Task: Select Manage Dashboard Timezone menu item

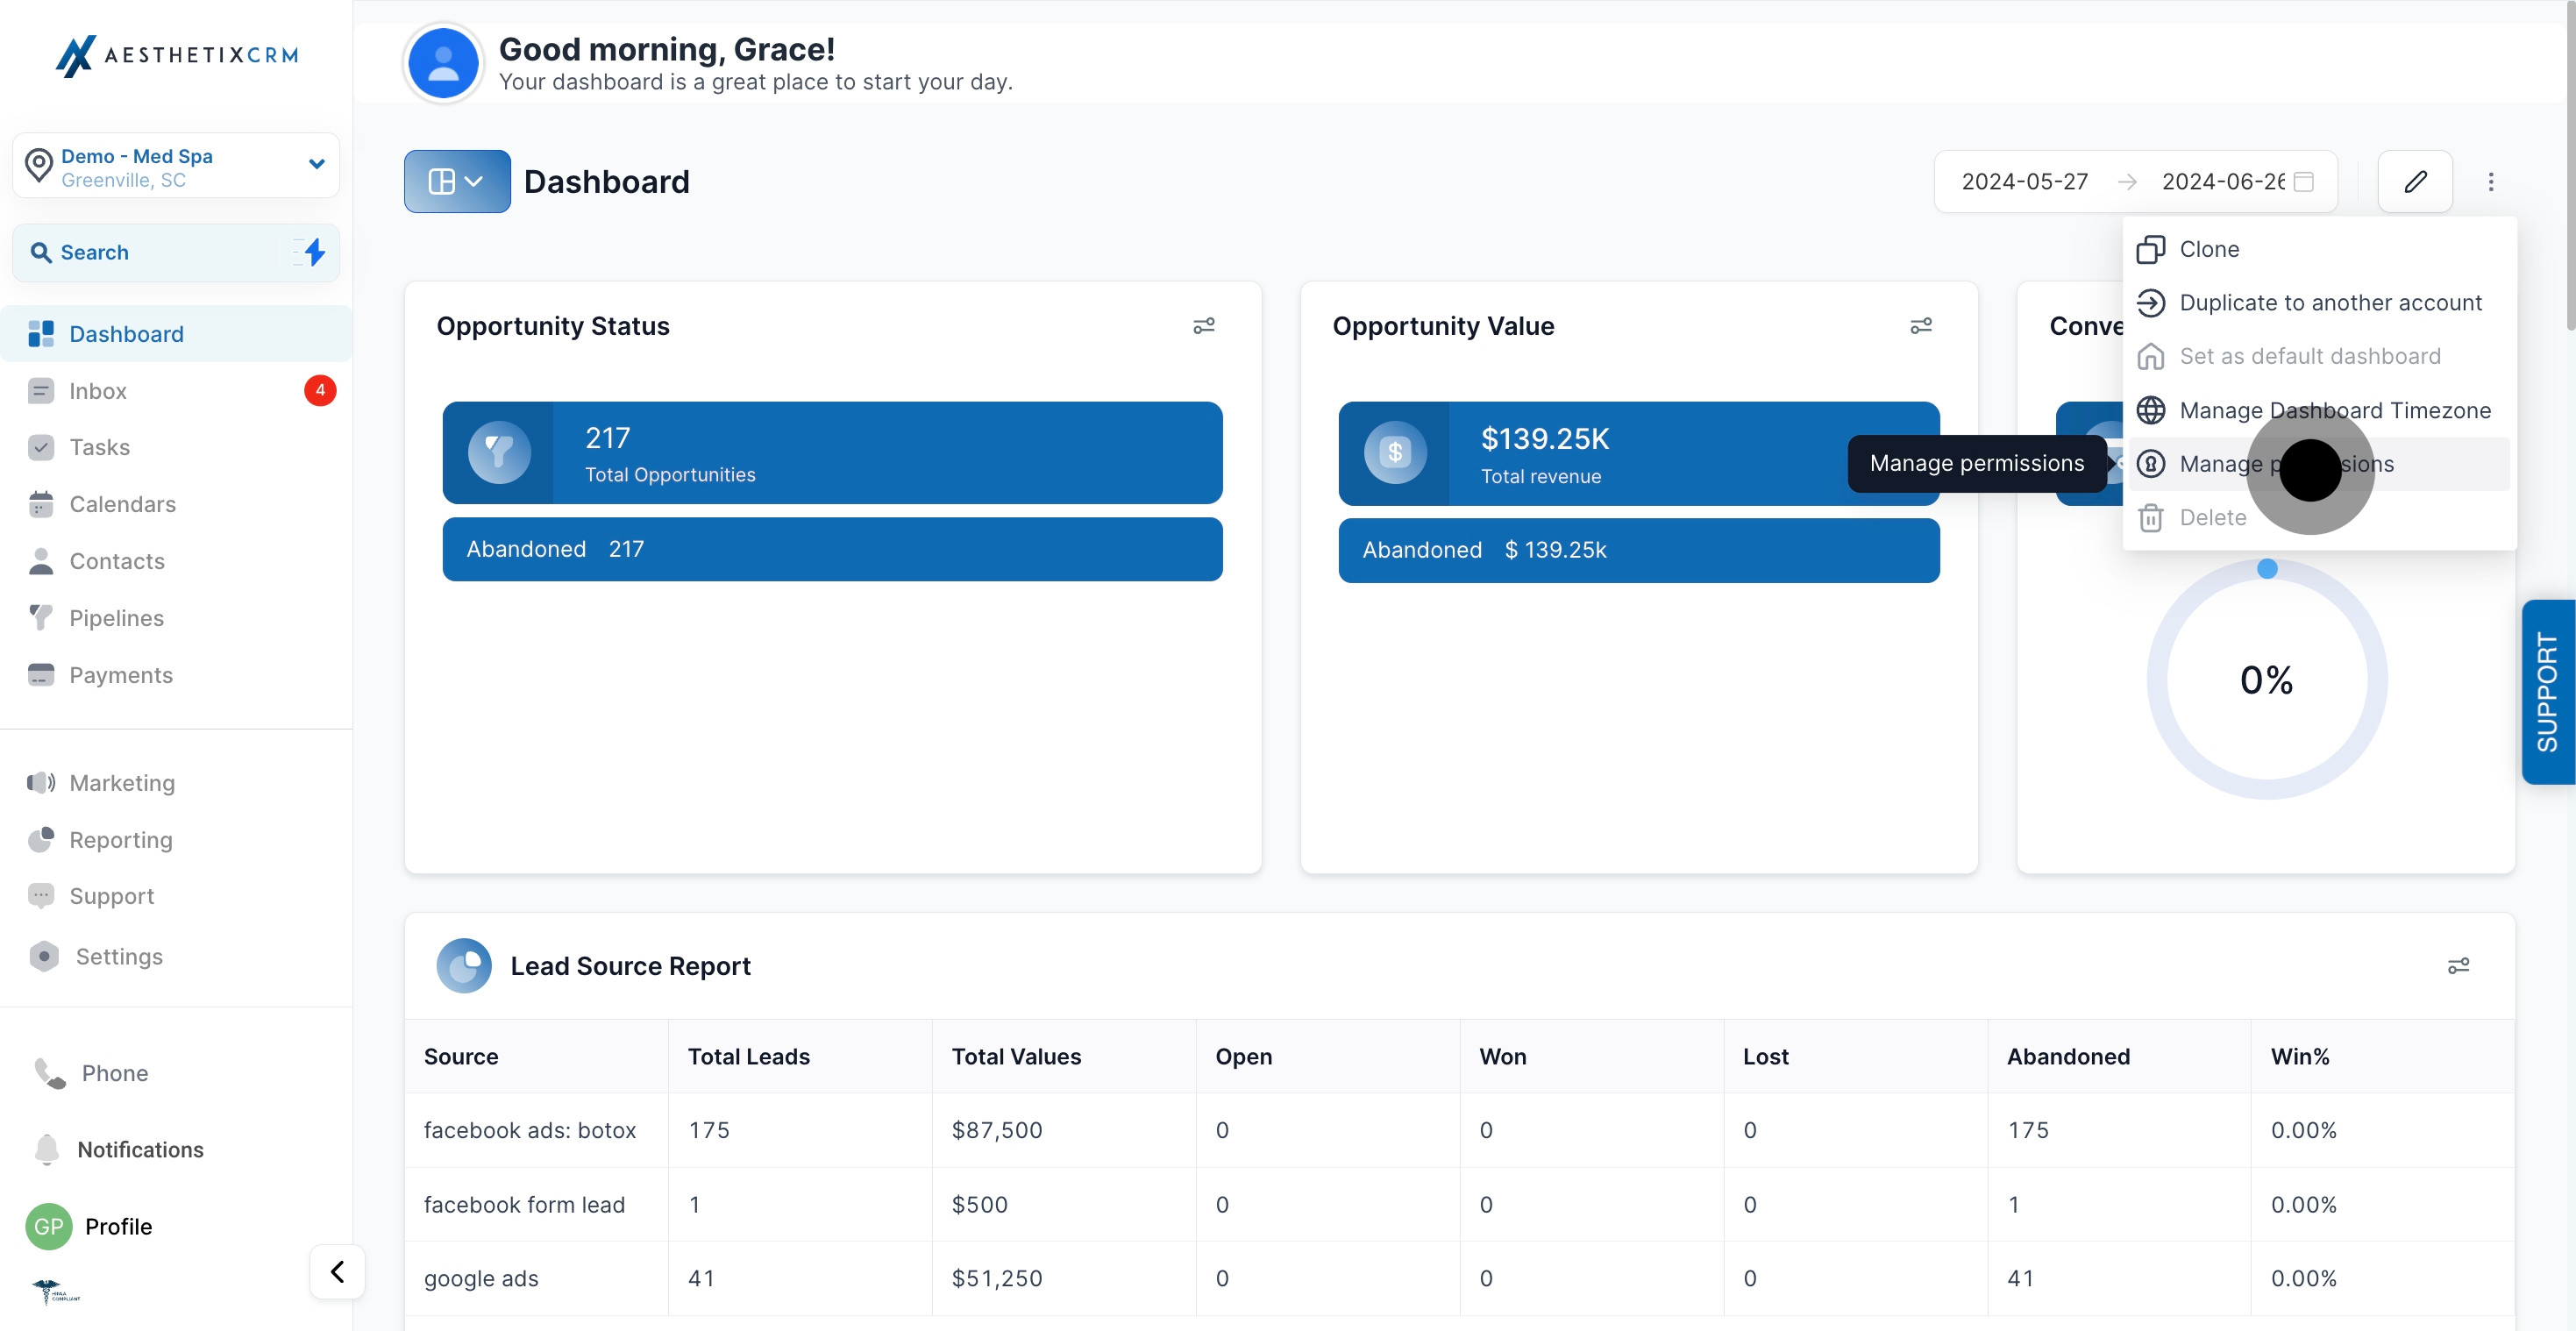Action: point(2334,410)
